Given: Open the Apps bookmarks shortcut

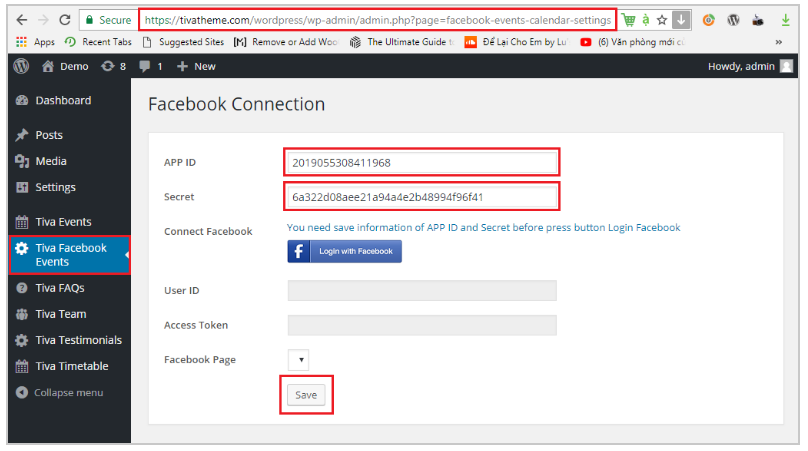Looking at the screenshot, I should (35, 42).
